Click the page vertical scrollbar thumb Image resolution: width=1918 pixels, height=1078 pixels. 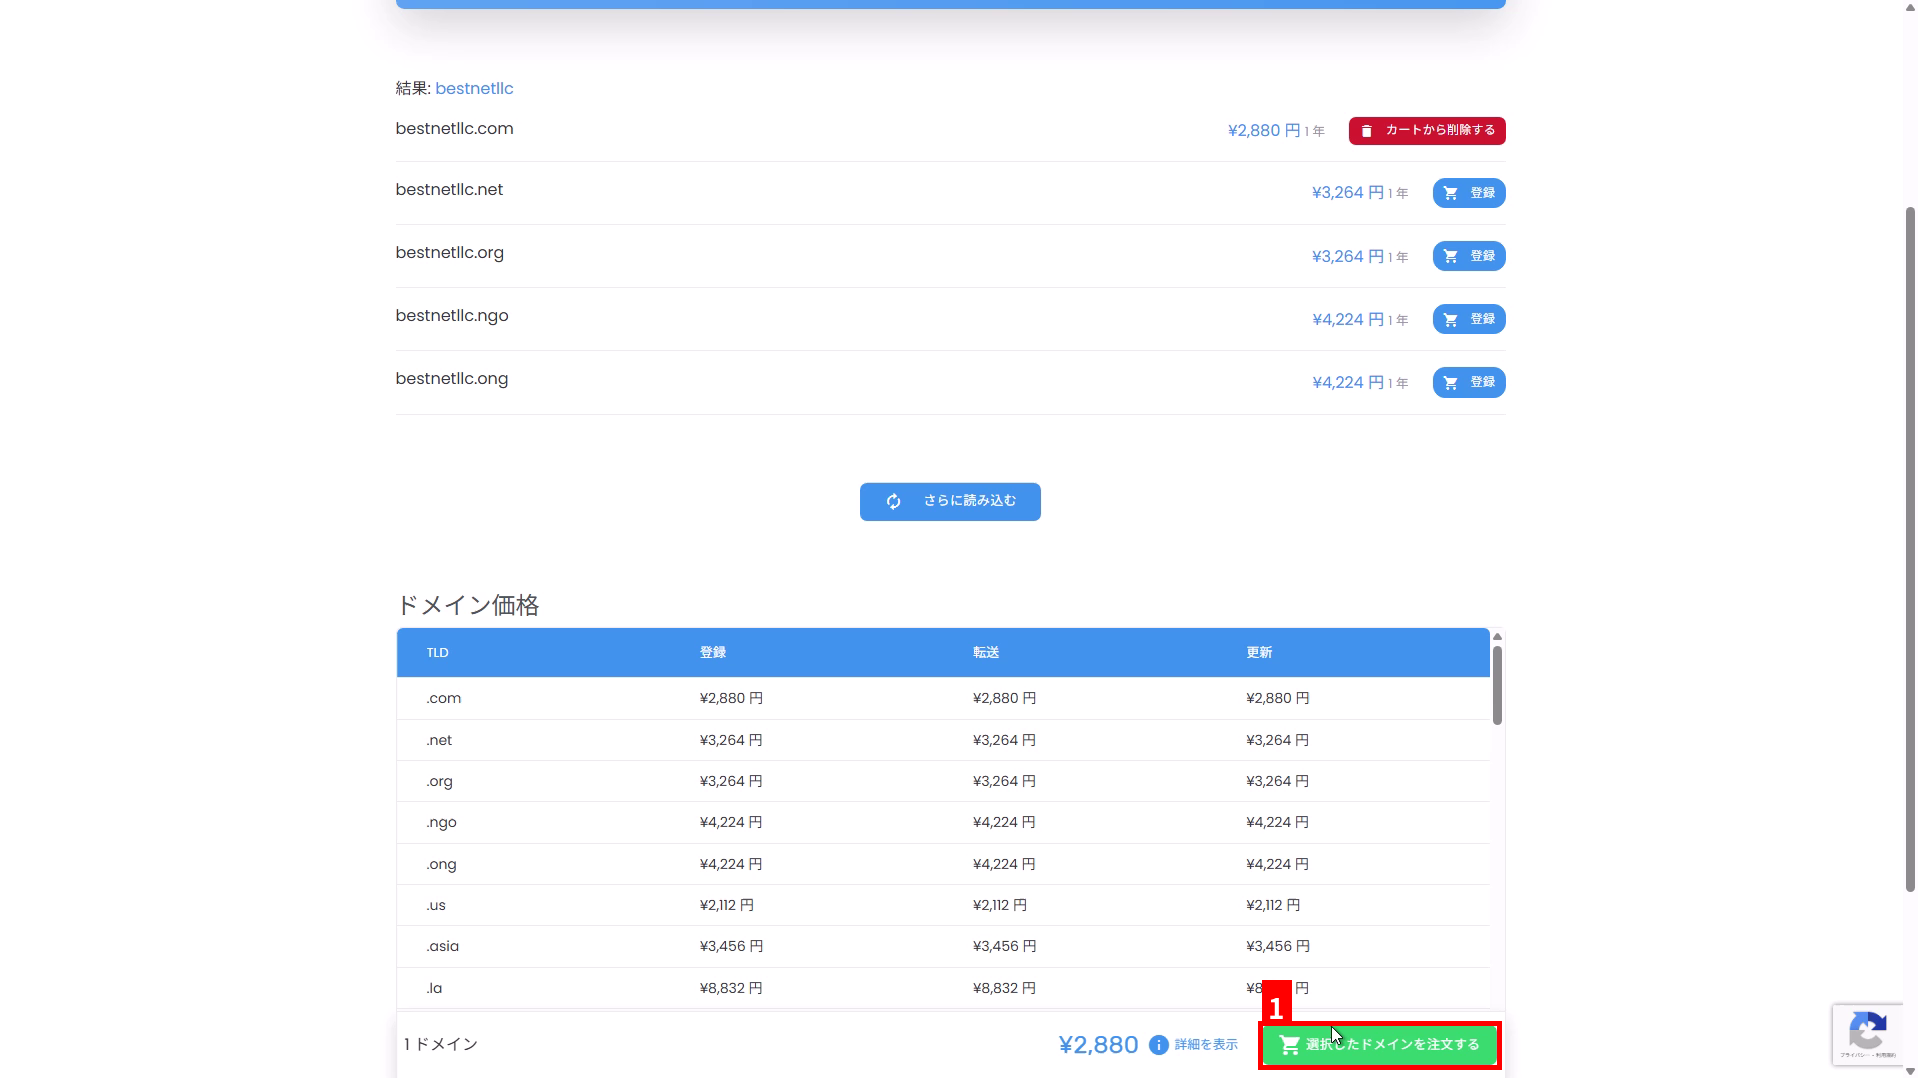pos(1909,548)
